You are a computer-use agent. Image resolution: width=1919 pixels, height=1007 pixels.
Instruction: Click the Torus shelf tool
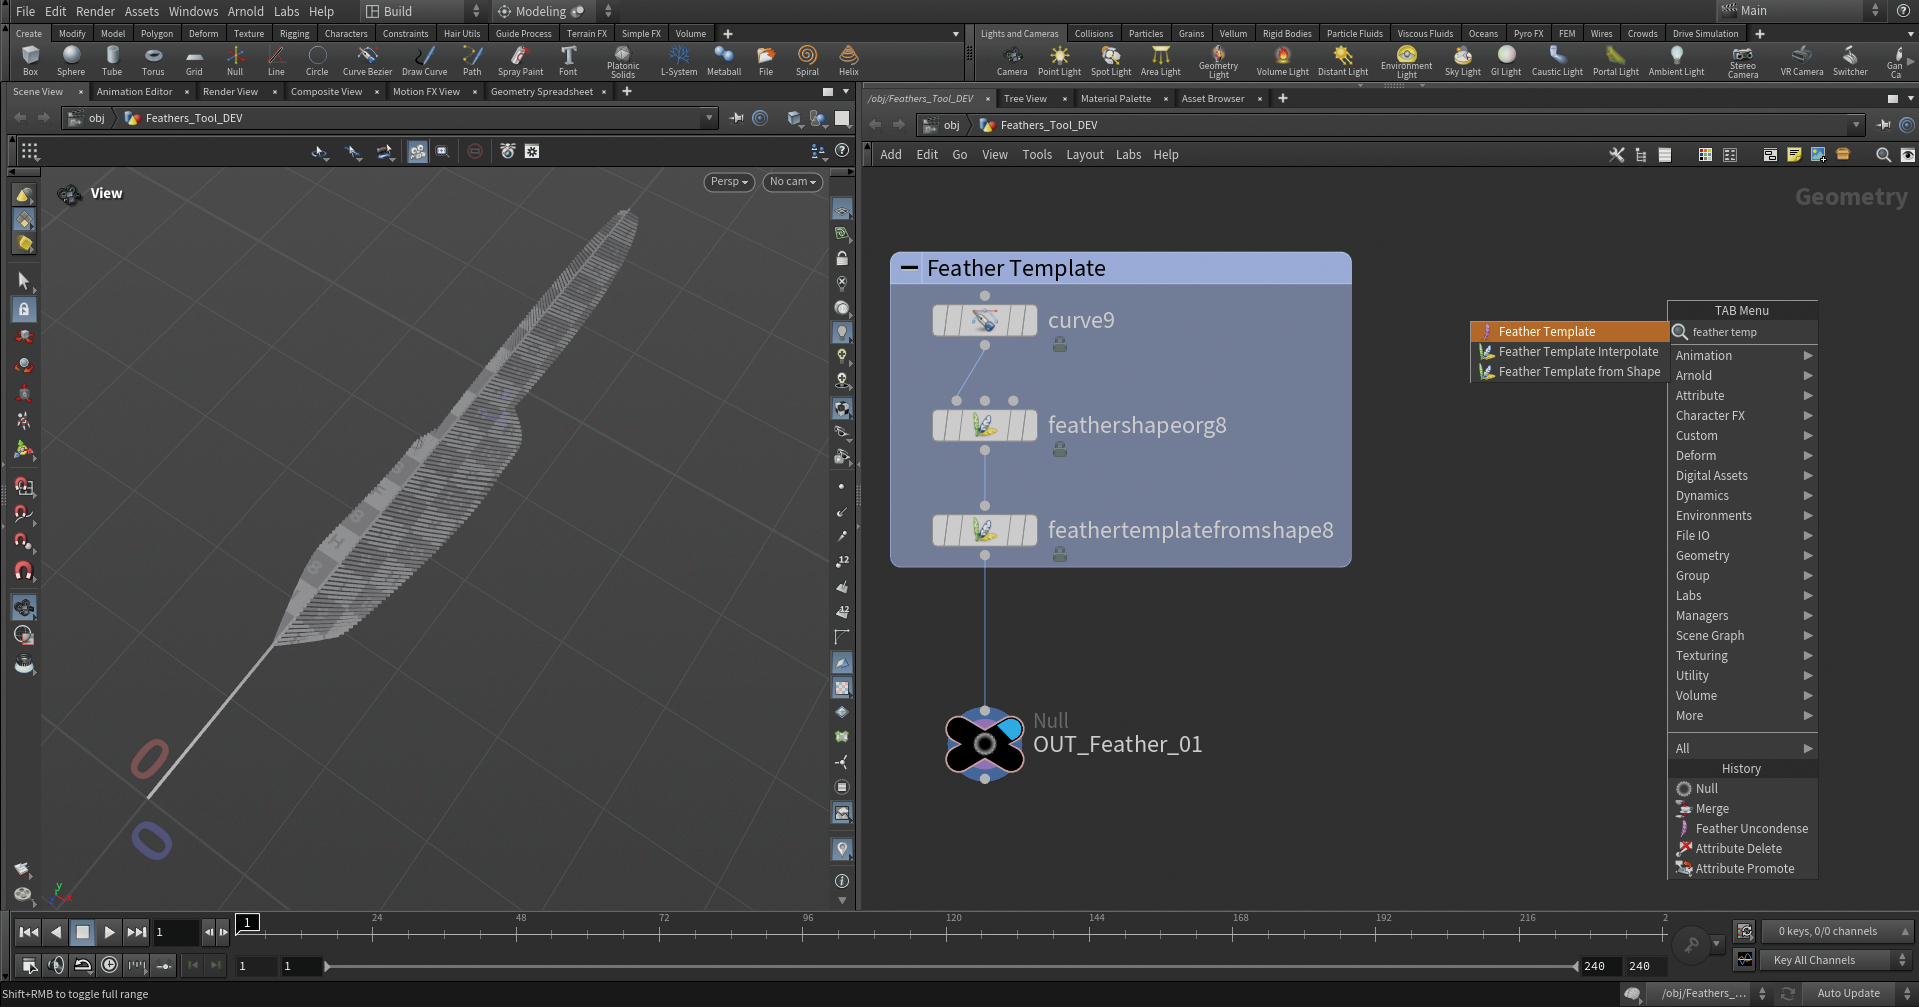click(x=153, y=60)
